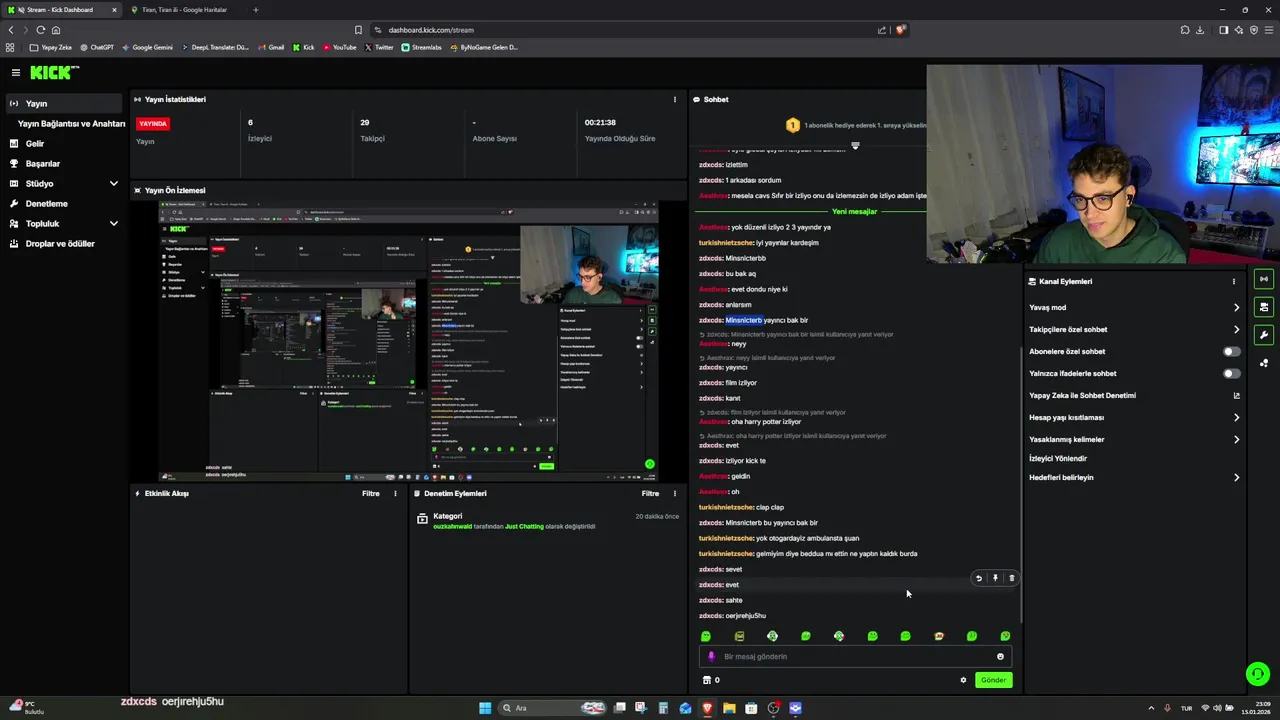Insert the second emote in the emote row
Screen dimensions: 1280x720
(x=739, y=636)
